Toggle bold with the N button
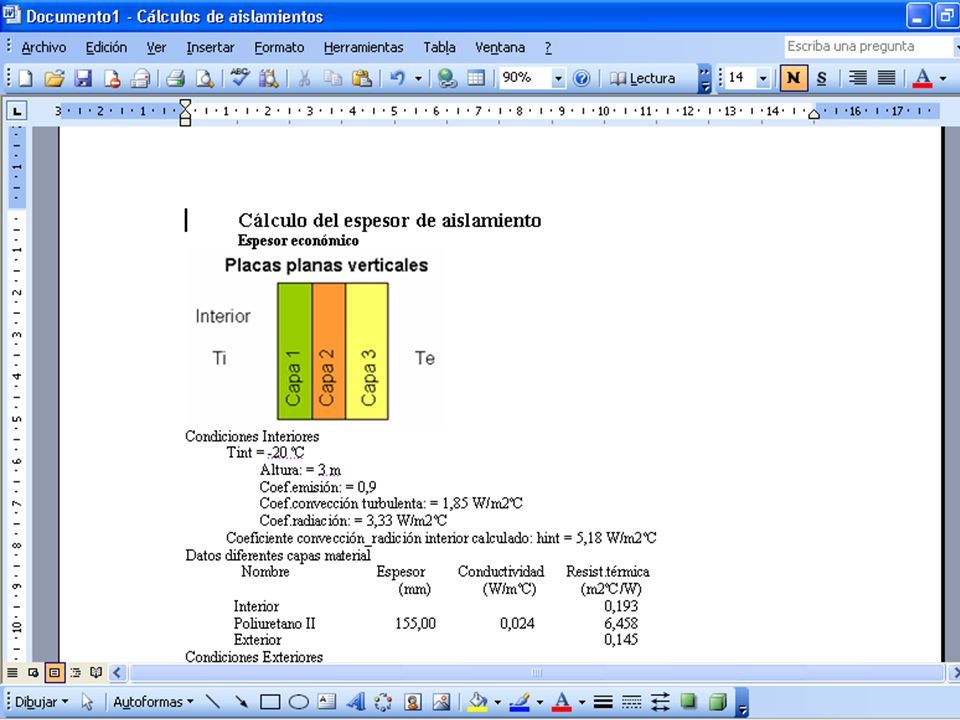The image size is (960, 720). 793,78
